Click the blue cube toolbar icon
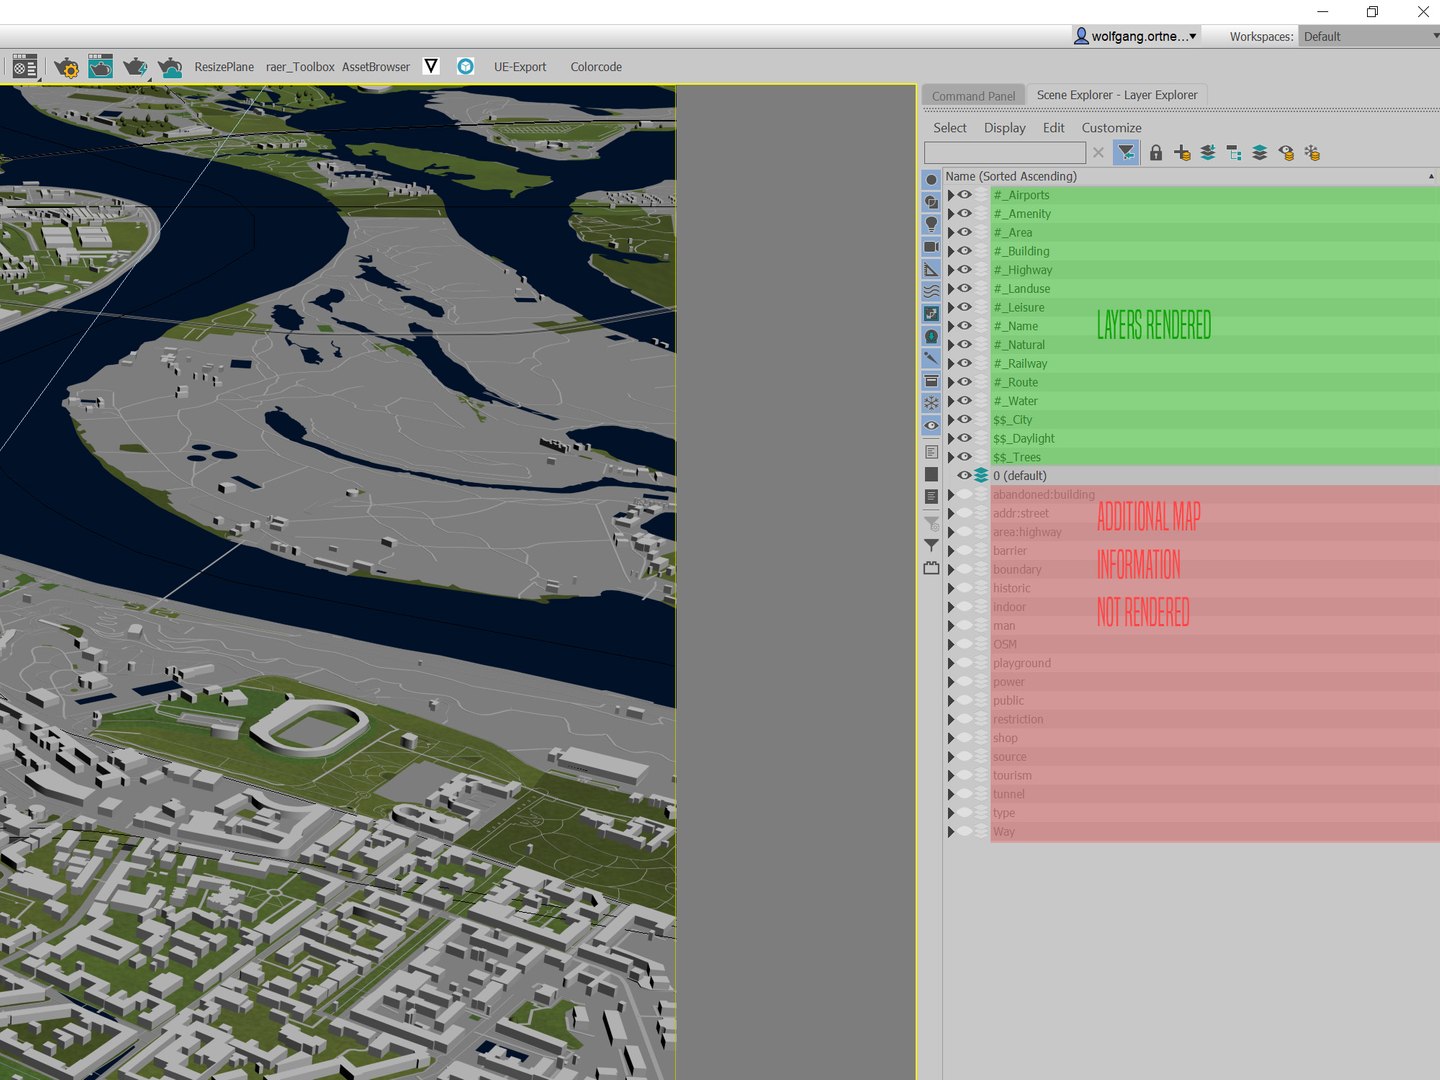This screenshot has width=1440, height=1080. click(x=465, y=66)
